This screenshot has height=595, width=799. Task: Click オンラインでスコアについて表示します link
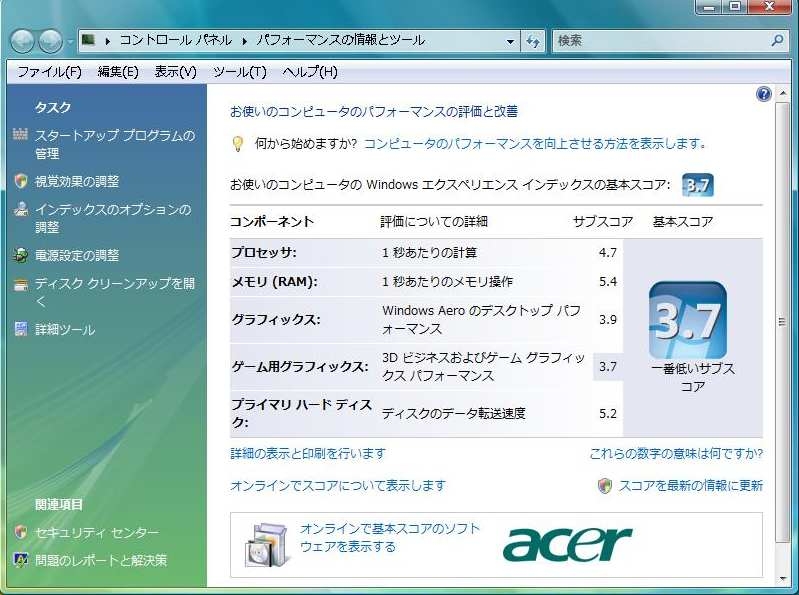tap(338, 485)
